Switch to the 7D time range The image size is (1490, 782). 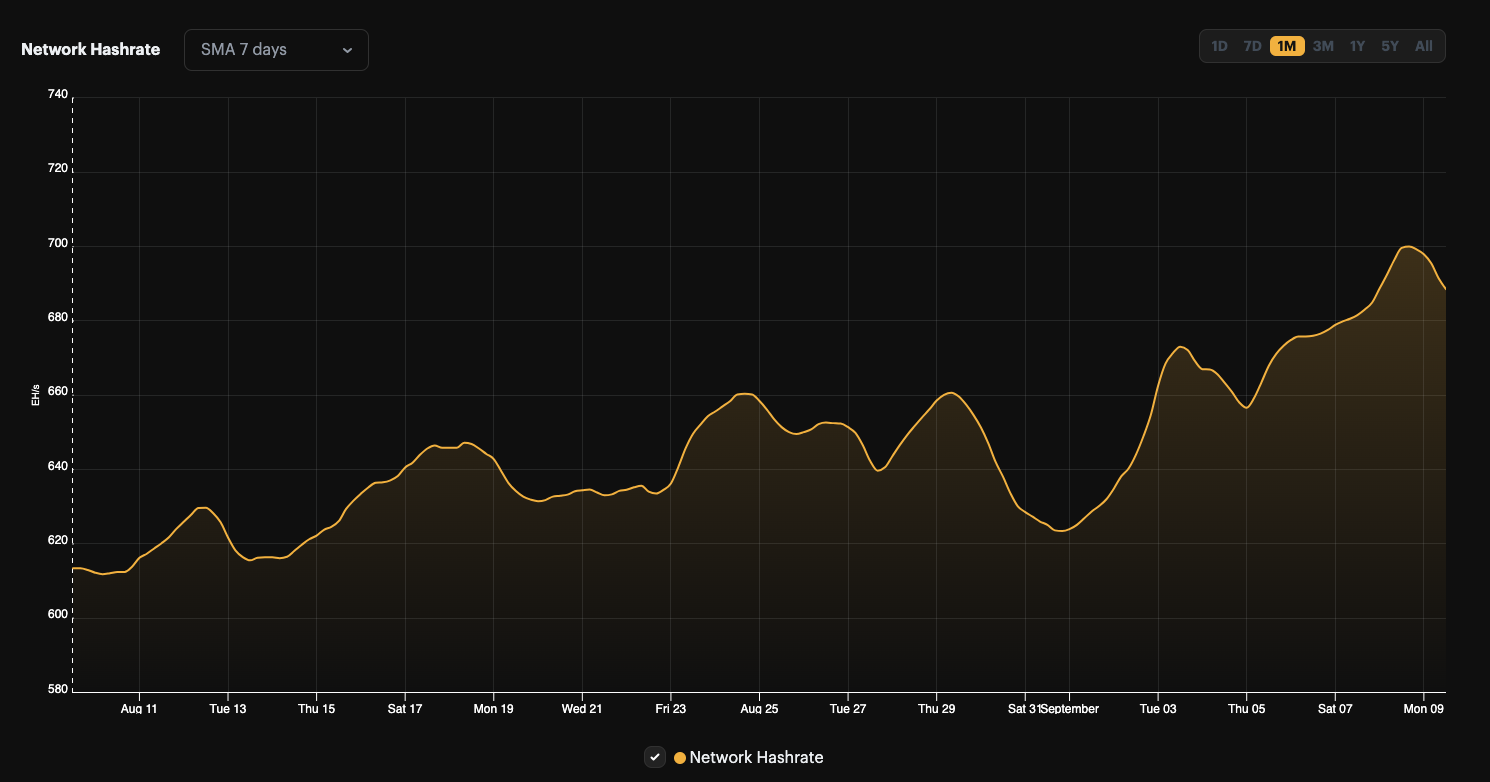coord(1252,46)
